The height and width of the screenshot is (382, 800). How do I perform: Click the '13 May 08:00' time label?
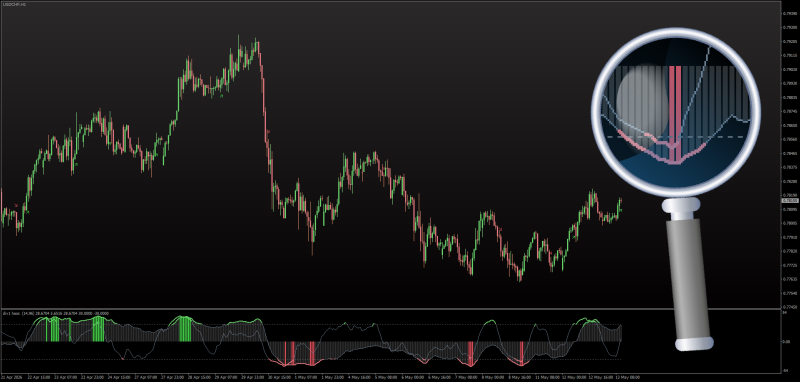[x=628, y=377]
